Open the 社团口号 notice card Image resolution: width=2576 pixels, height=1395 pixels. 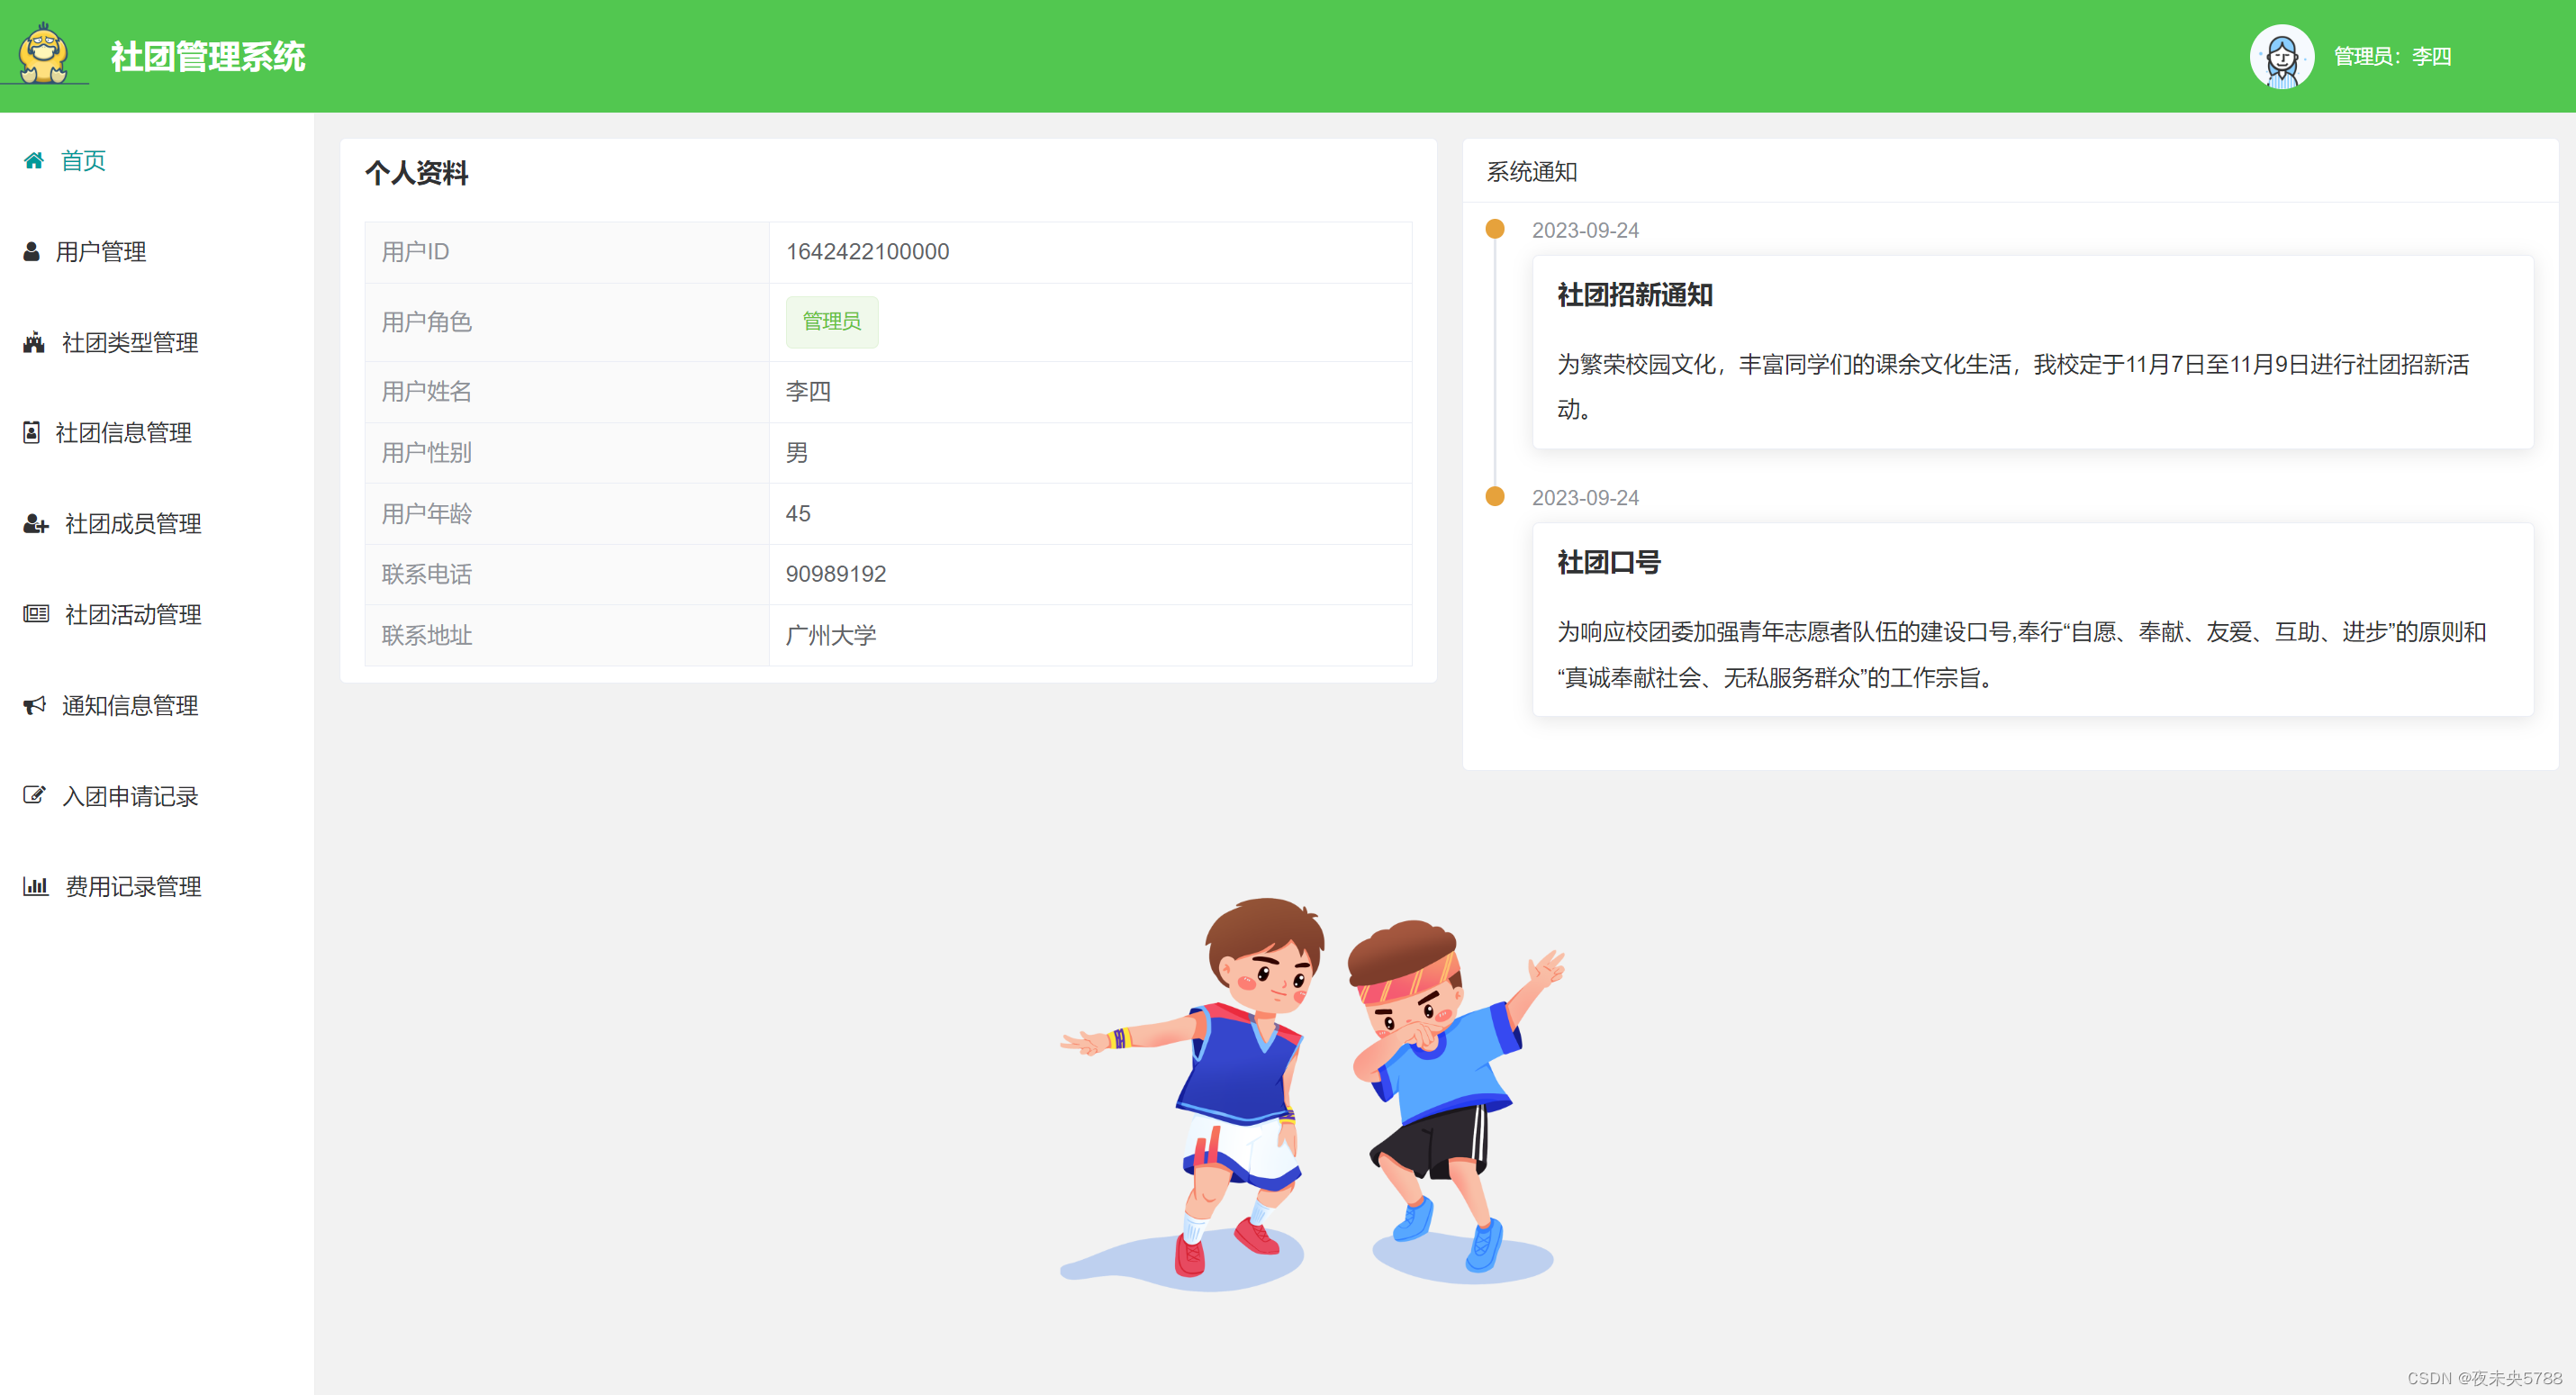pos(2032,619)
